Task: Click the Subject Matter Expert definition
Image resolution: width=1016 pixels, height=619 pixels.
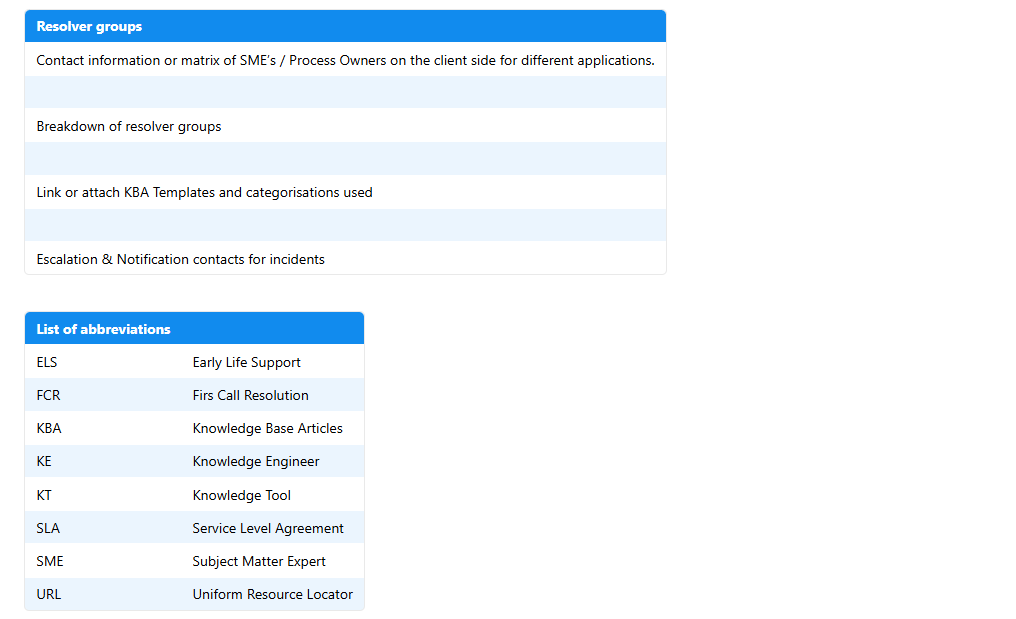Action: 259,561
